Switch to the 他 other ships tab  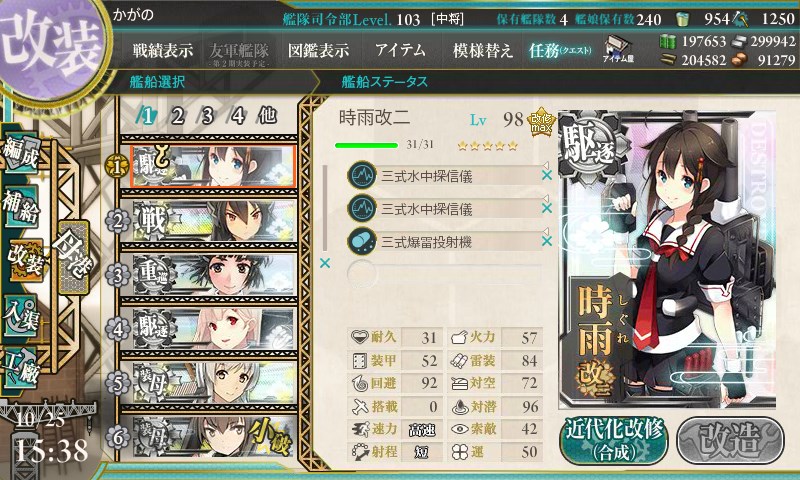point(267,116)
